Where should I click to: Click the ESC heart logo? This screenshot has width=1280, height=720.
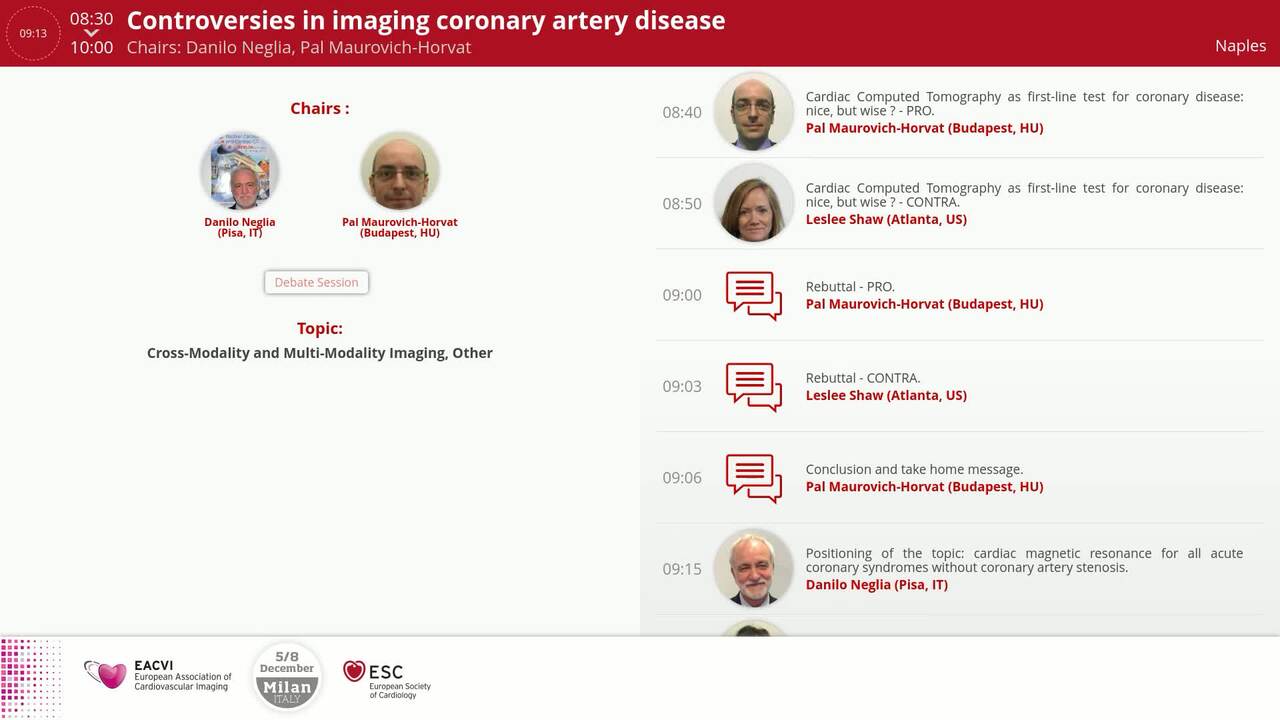point(354,671)
